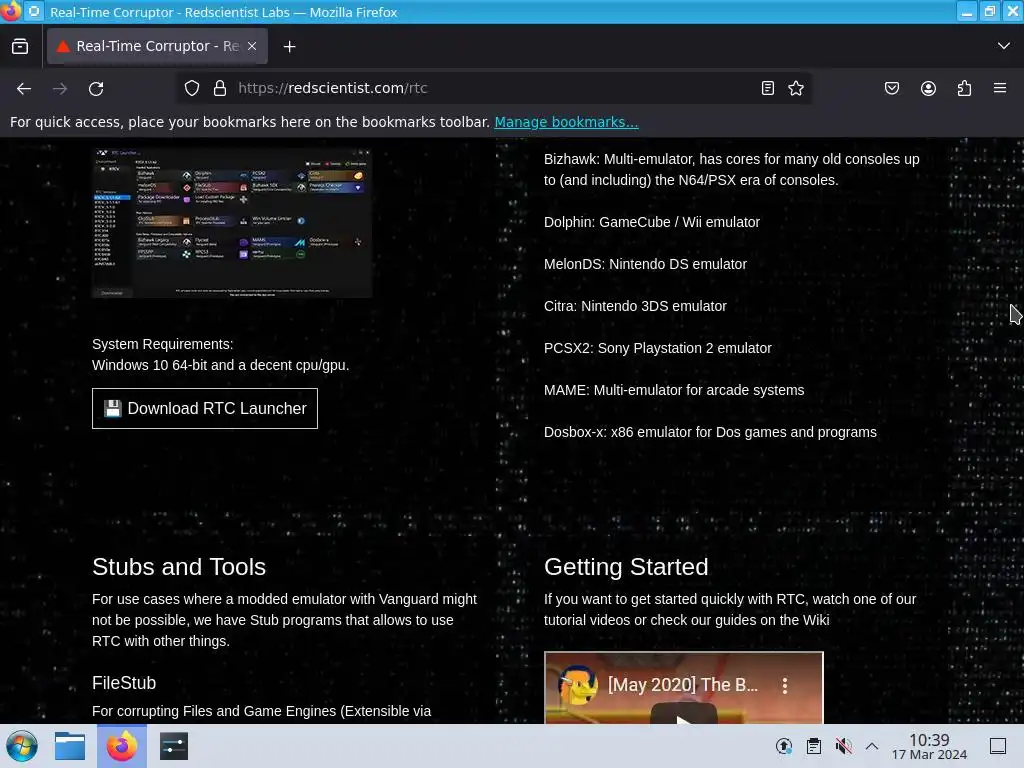Bookmark this page with the star
This screenshot has width=1024, height=768.
tap(795, 88)
